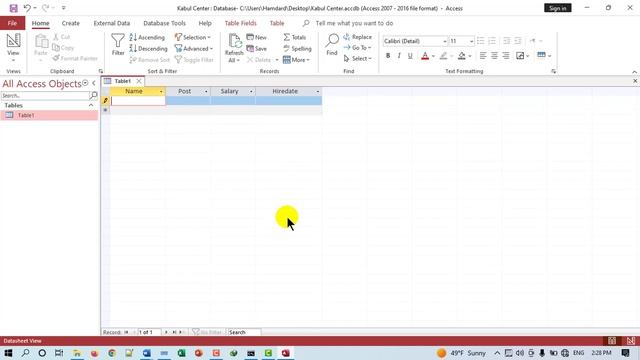Open the Name column dropdown arrow
The height and width of the screenshot is (360, 640).
point(161,91)
